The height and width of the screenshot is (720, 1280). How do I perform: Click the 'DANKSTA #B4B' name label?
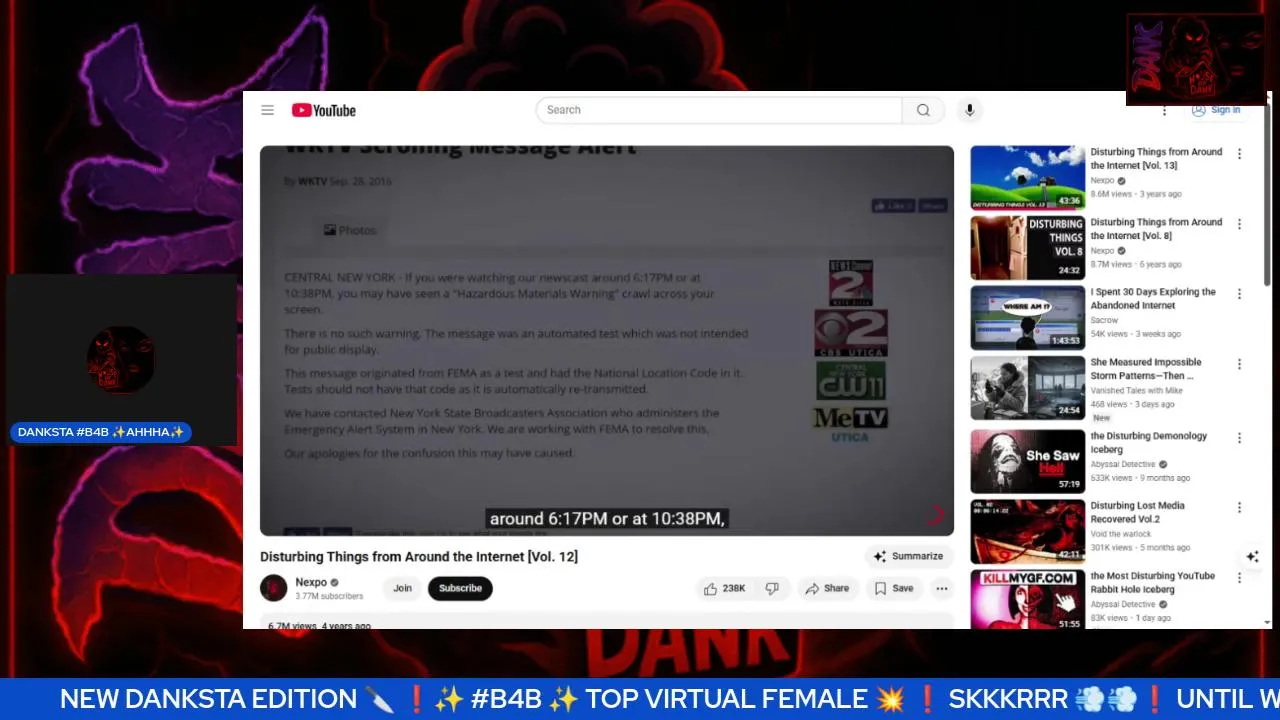[x=101, y=432]
